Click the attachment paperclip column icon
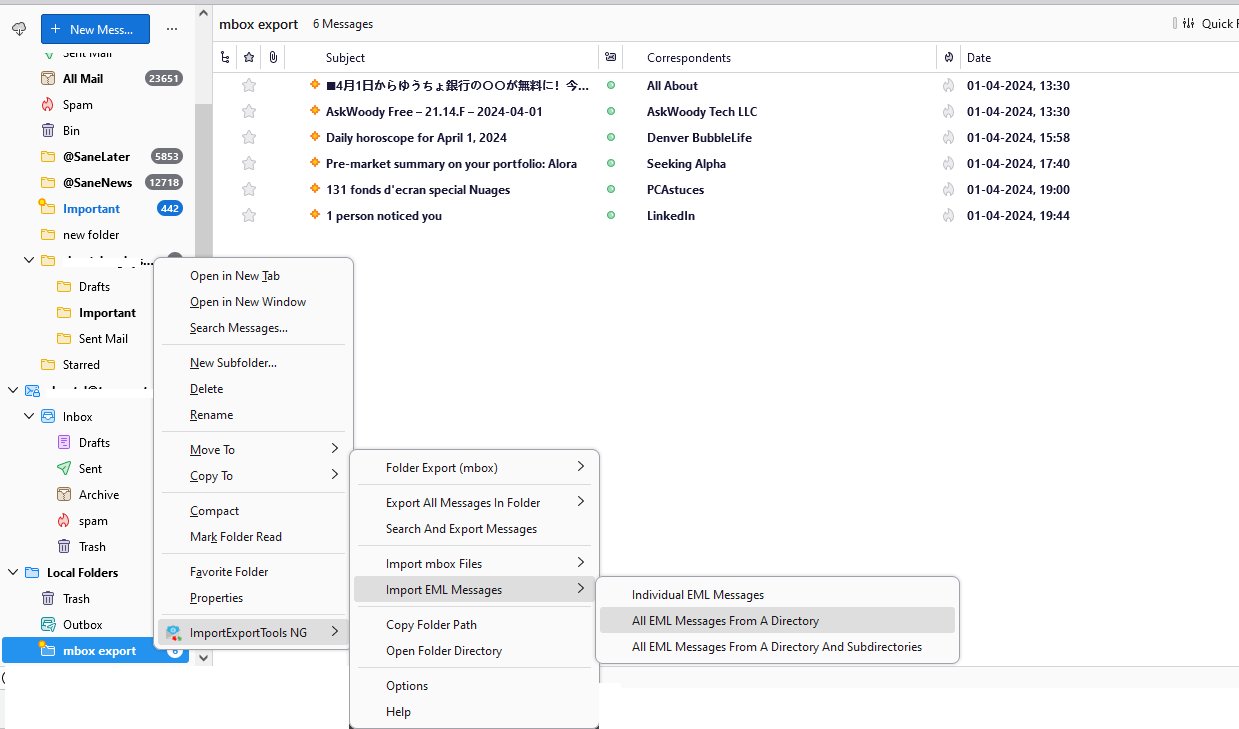 point(273,58)
